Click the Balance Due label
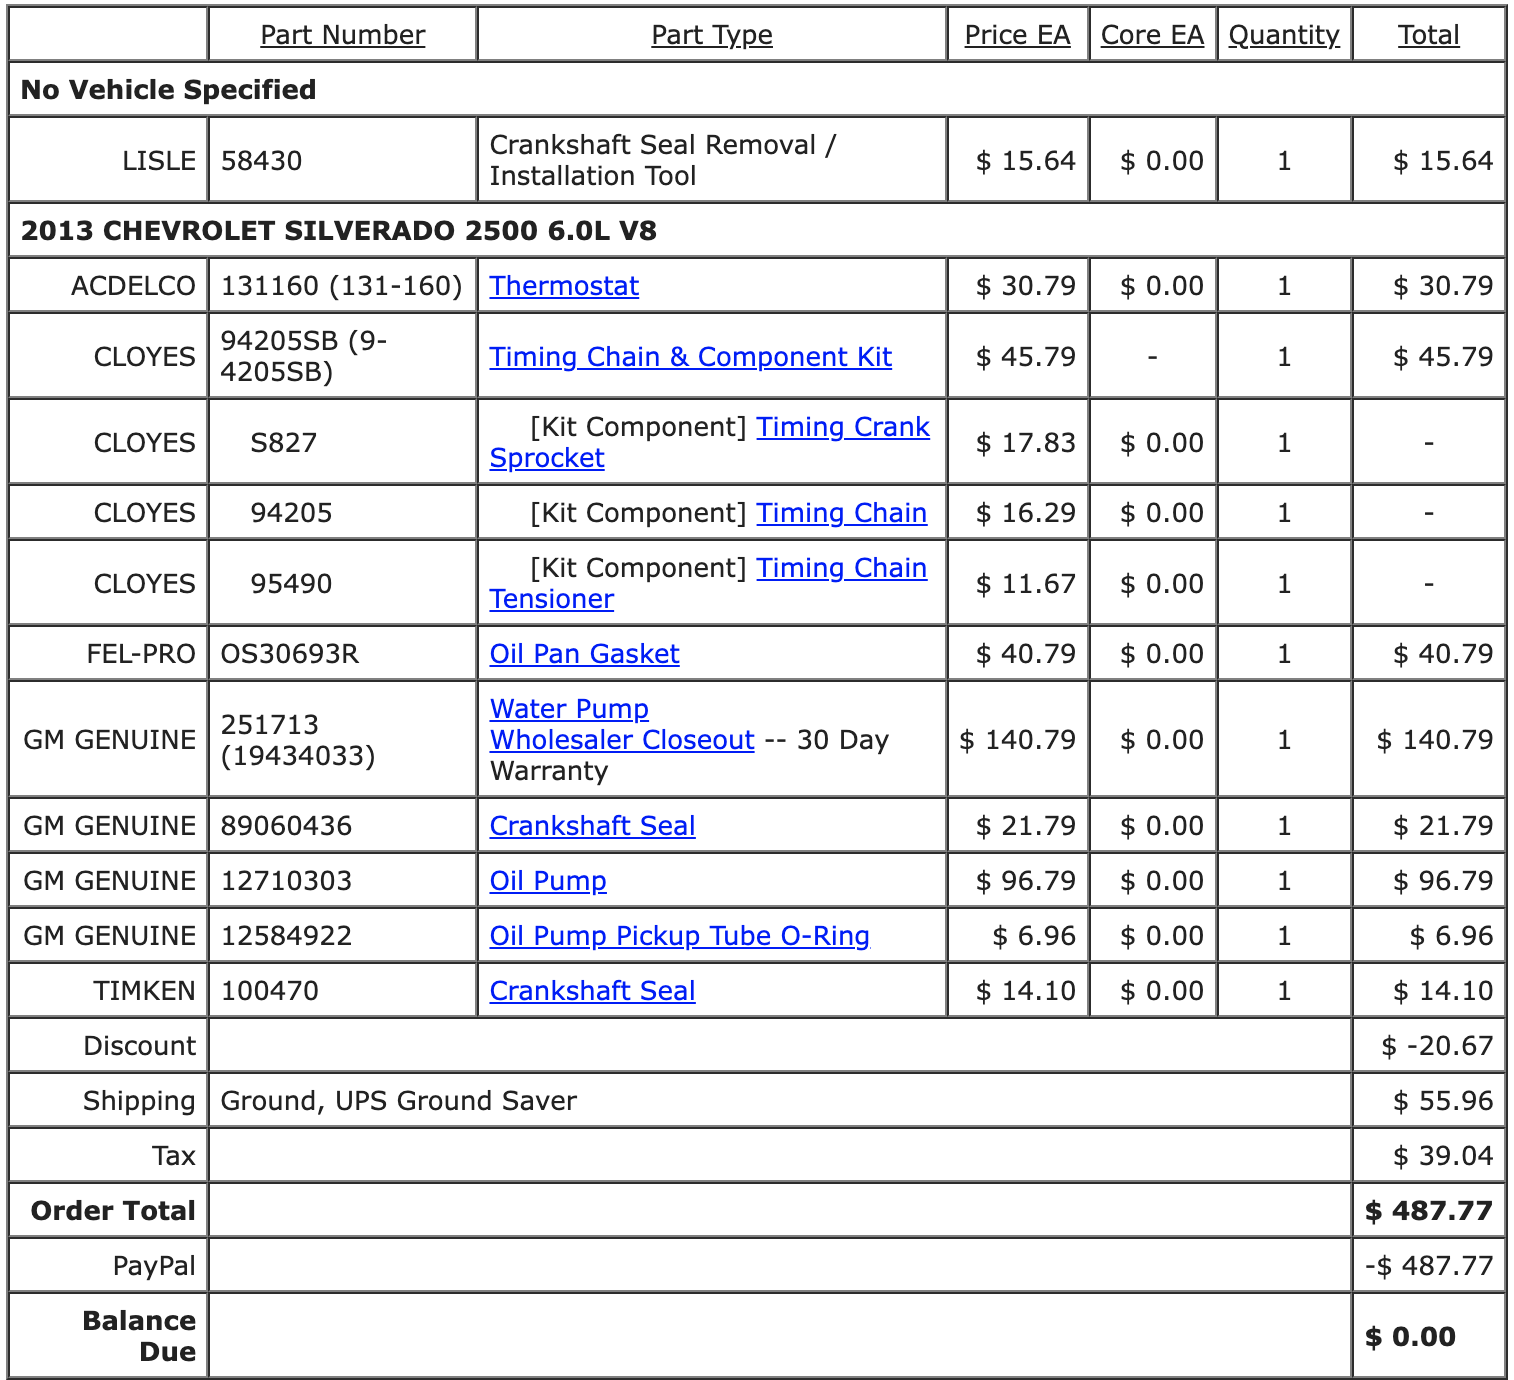 (139, 1336)
